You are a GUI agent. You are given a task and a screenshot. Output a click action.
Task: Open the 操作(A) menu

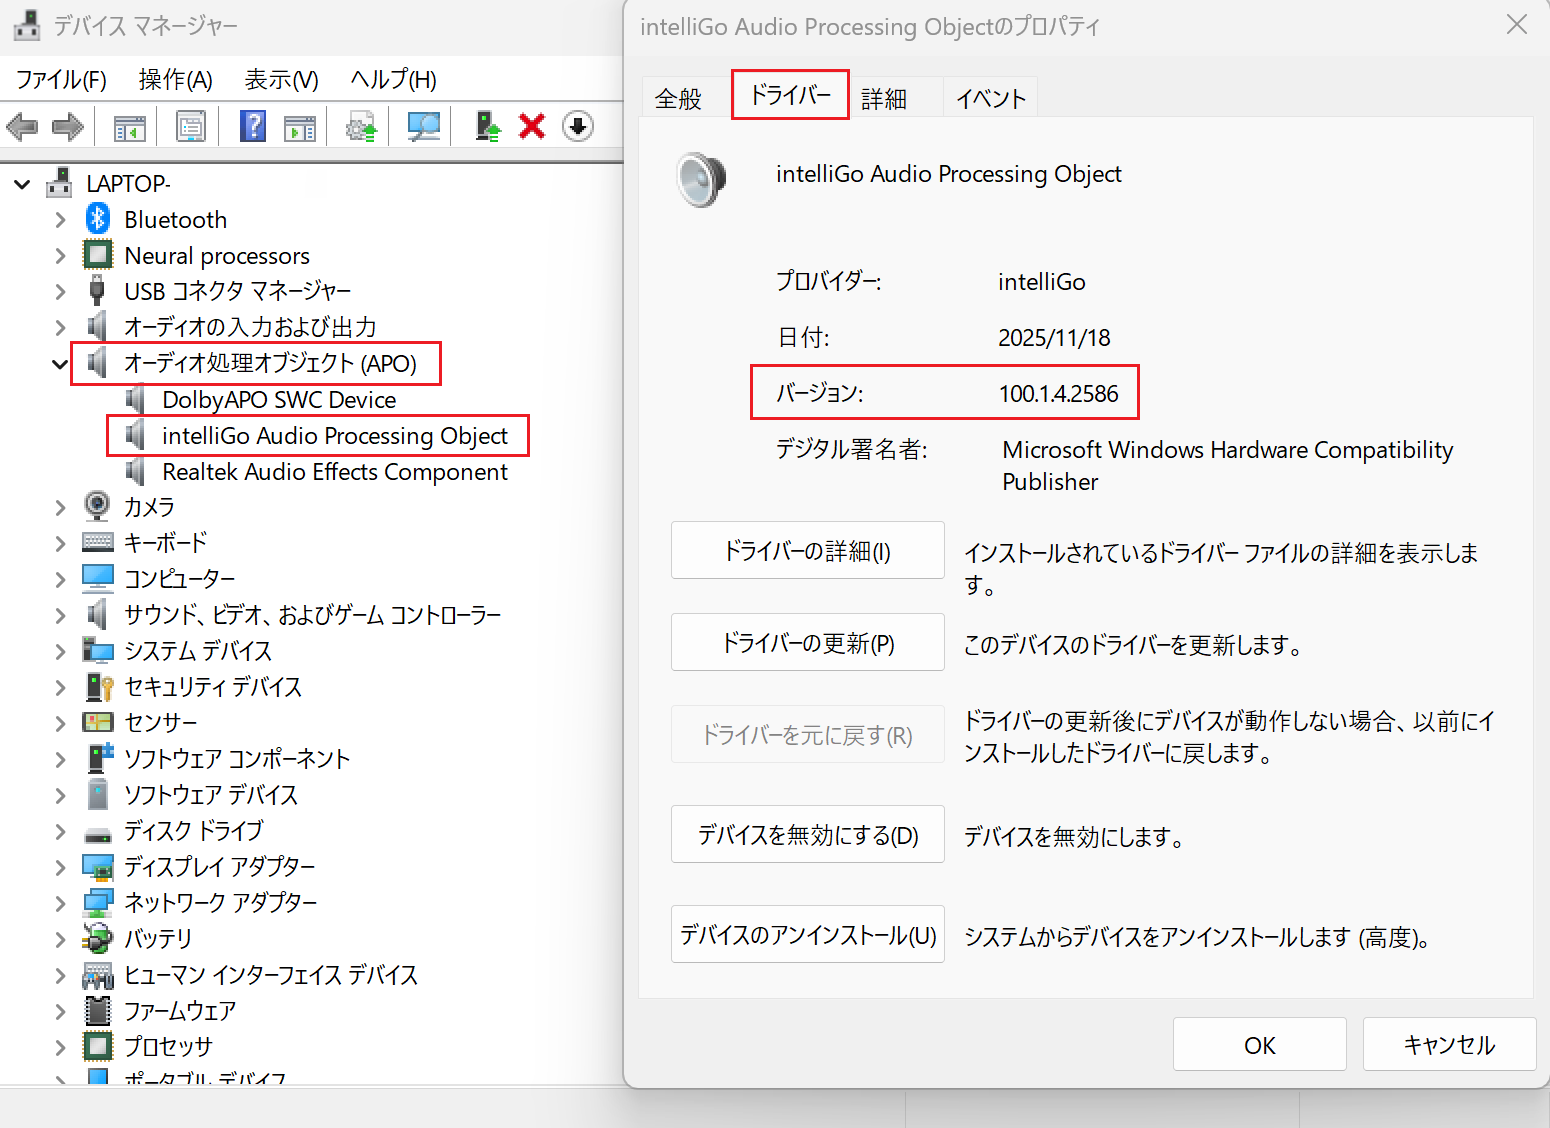[175, 79]
